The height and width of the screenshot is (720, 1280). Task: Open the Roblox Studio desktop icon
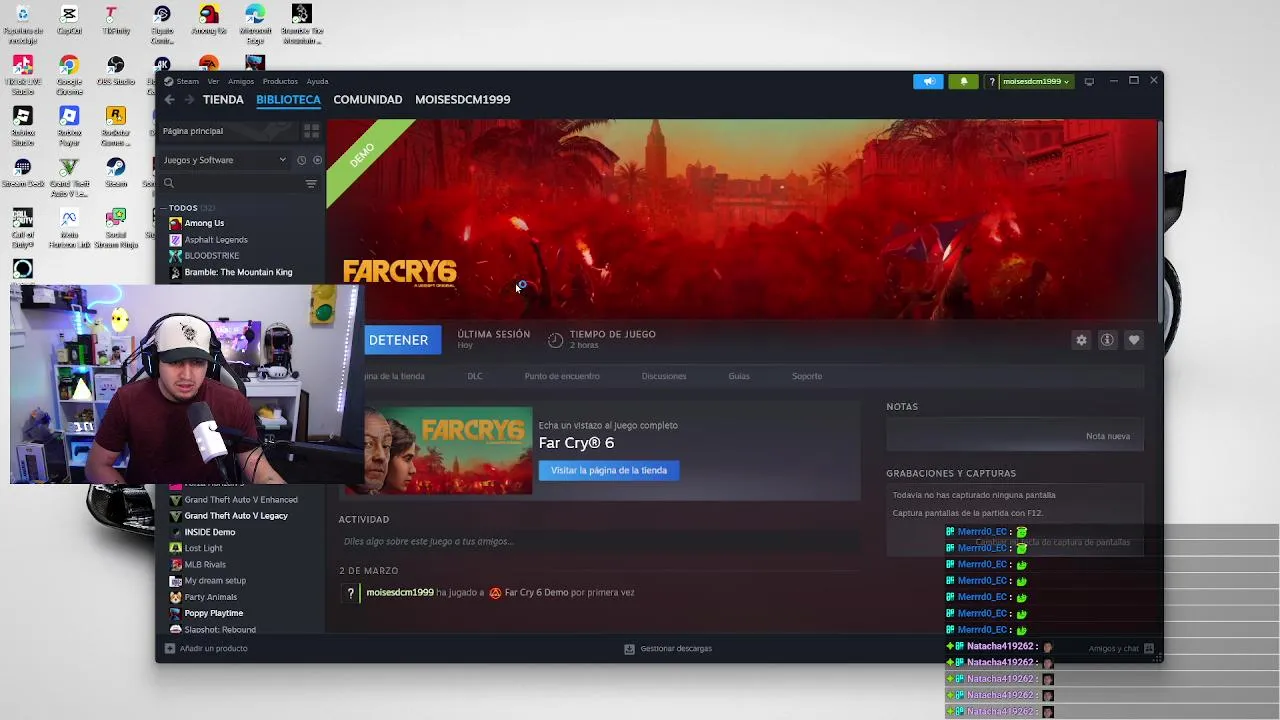click(x=22, y=125)
